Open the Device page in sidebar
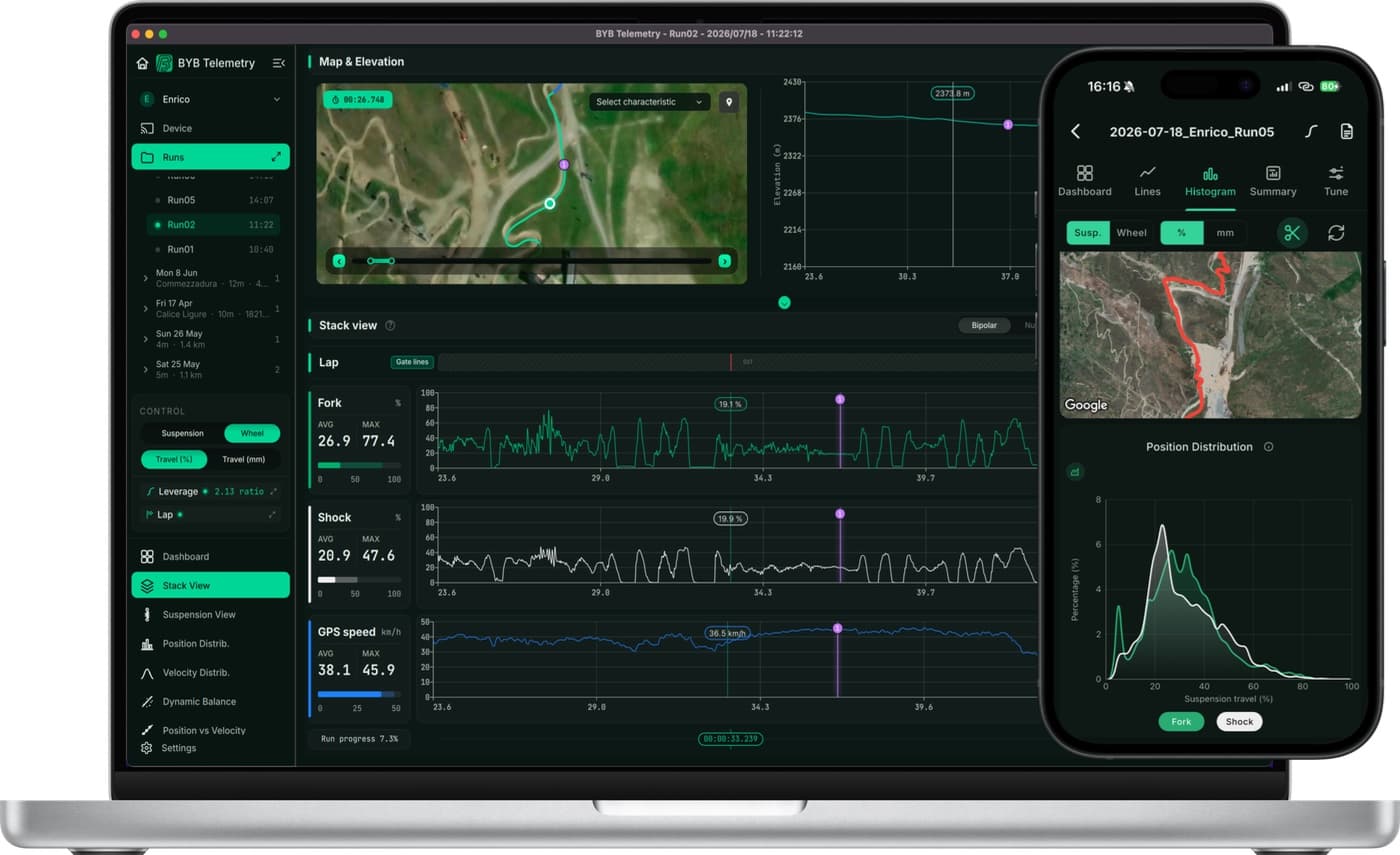This screenshot has width=1400, height=855. [x=210, y=128]
